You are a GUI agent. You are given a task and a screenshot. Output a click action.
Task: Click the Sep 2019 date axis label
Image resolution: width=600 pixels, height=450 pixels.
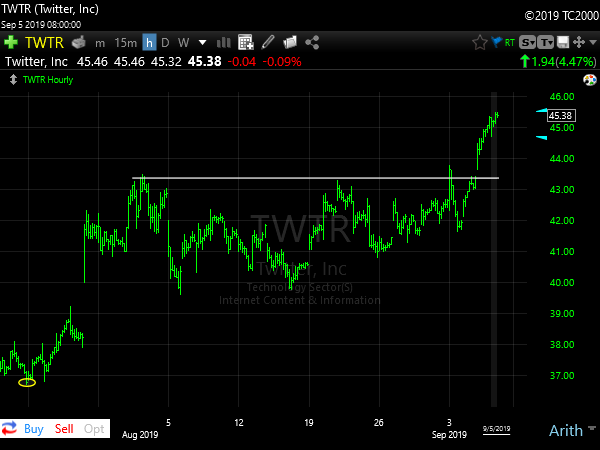[449, 435]
